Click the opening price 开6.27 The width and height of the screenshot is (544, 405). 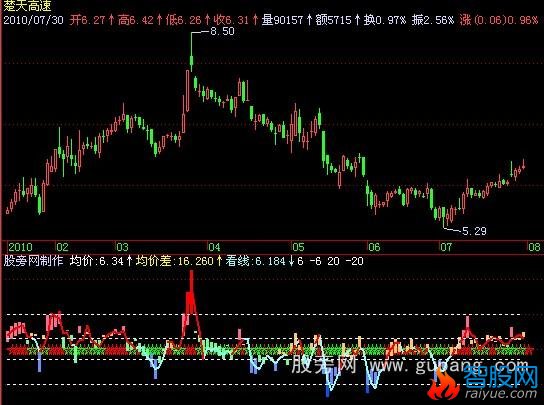pos(87,20)
